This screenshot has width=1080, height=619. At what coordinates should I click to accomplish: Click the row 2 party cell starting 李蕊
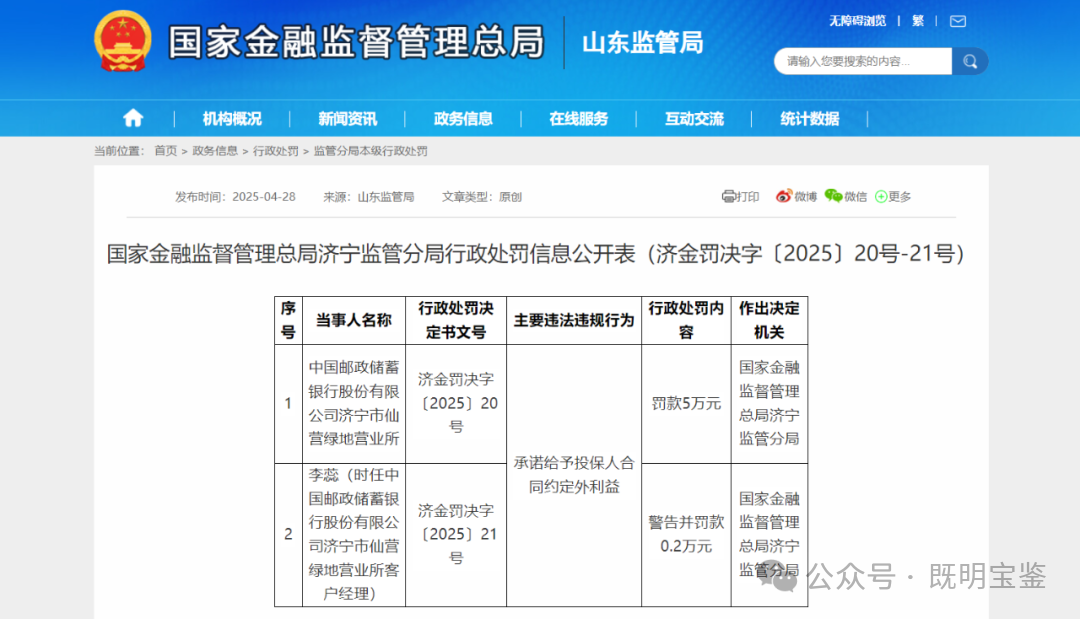[x=354, y=534]
